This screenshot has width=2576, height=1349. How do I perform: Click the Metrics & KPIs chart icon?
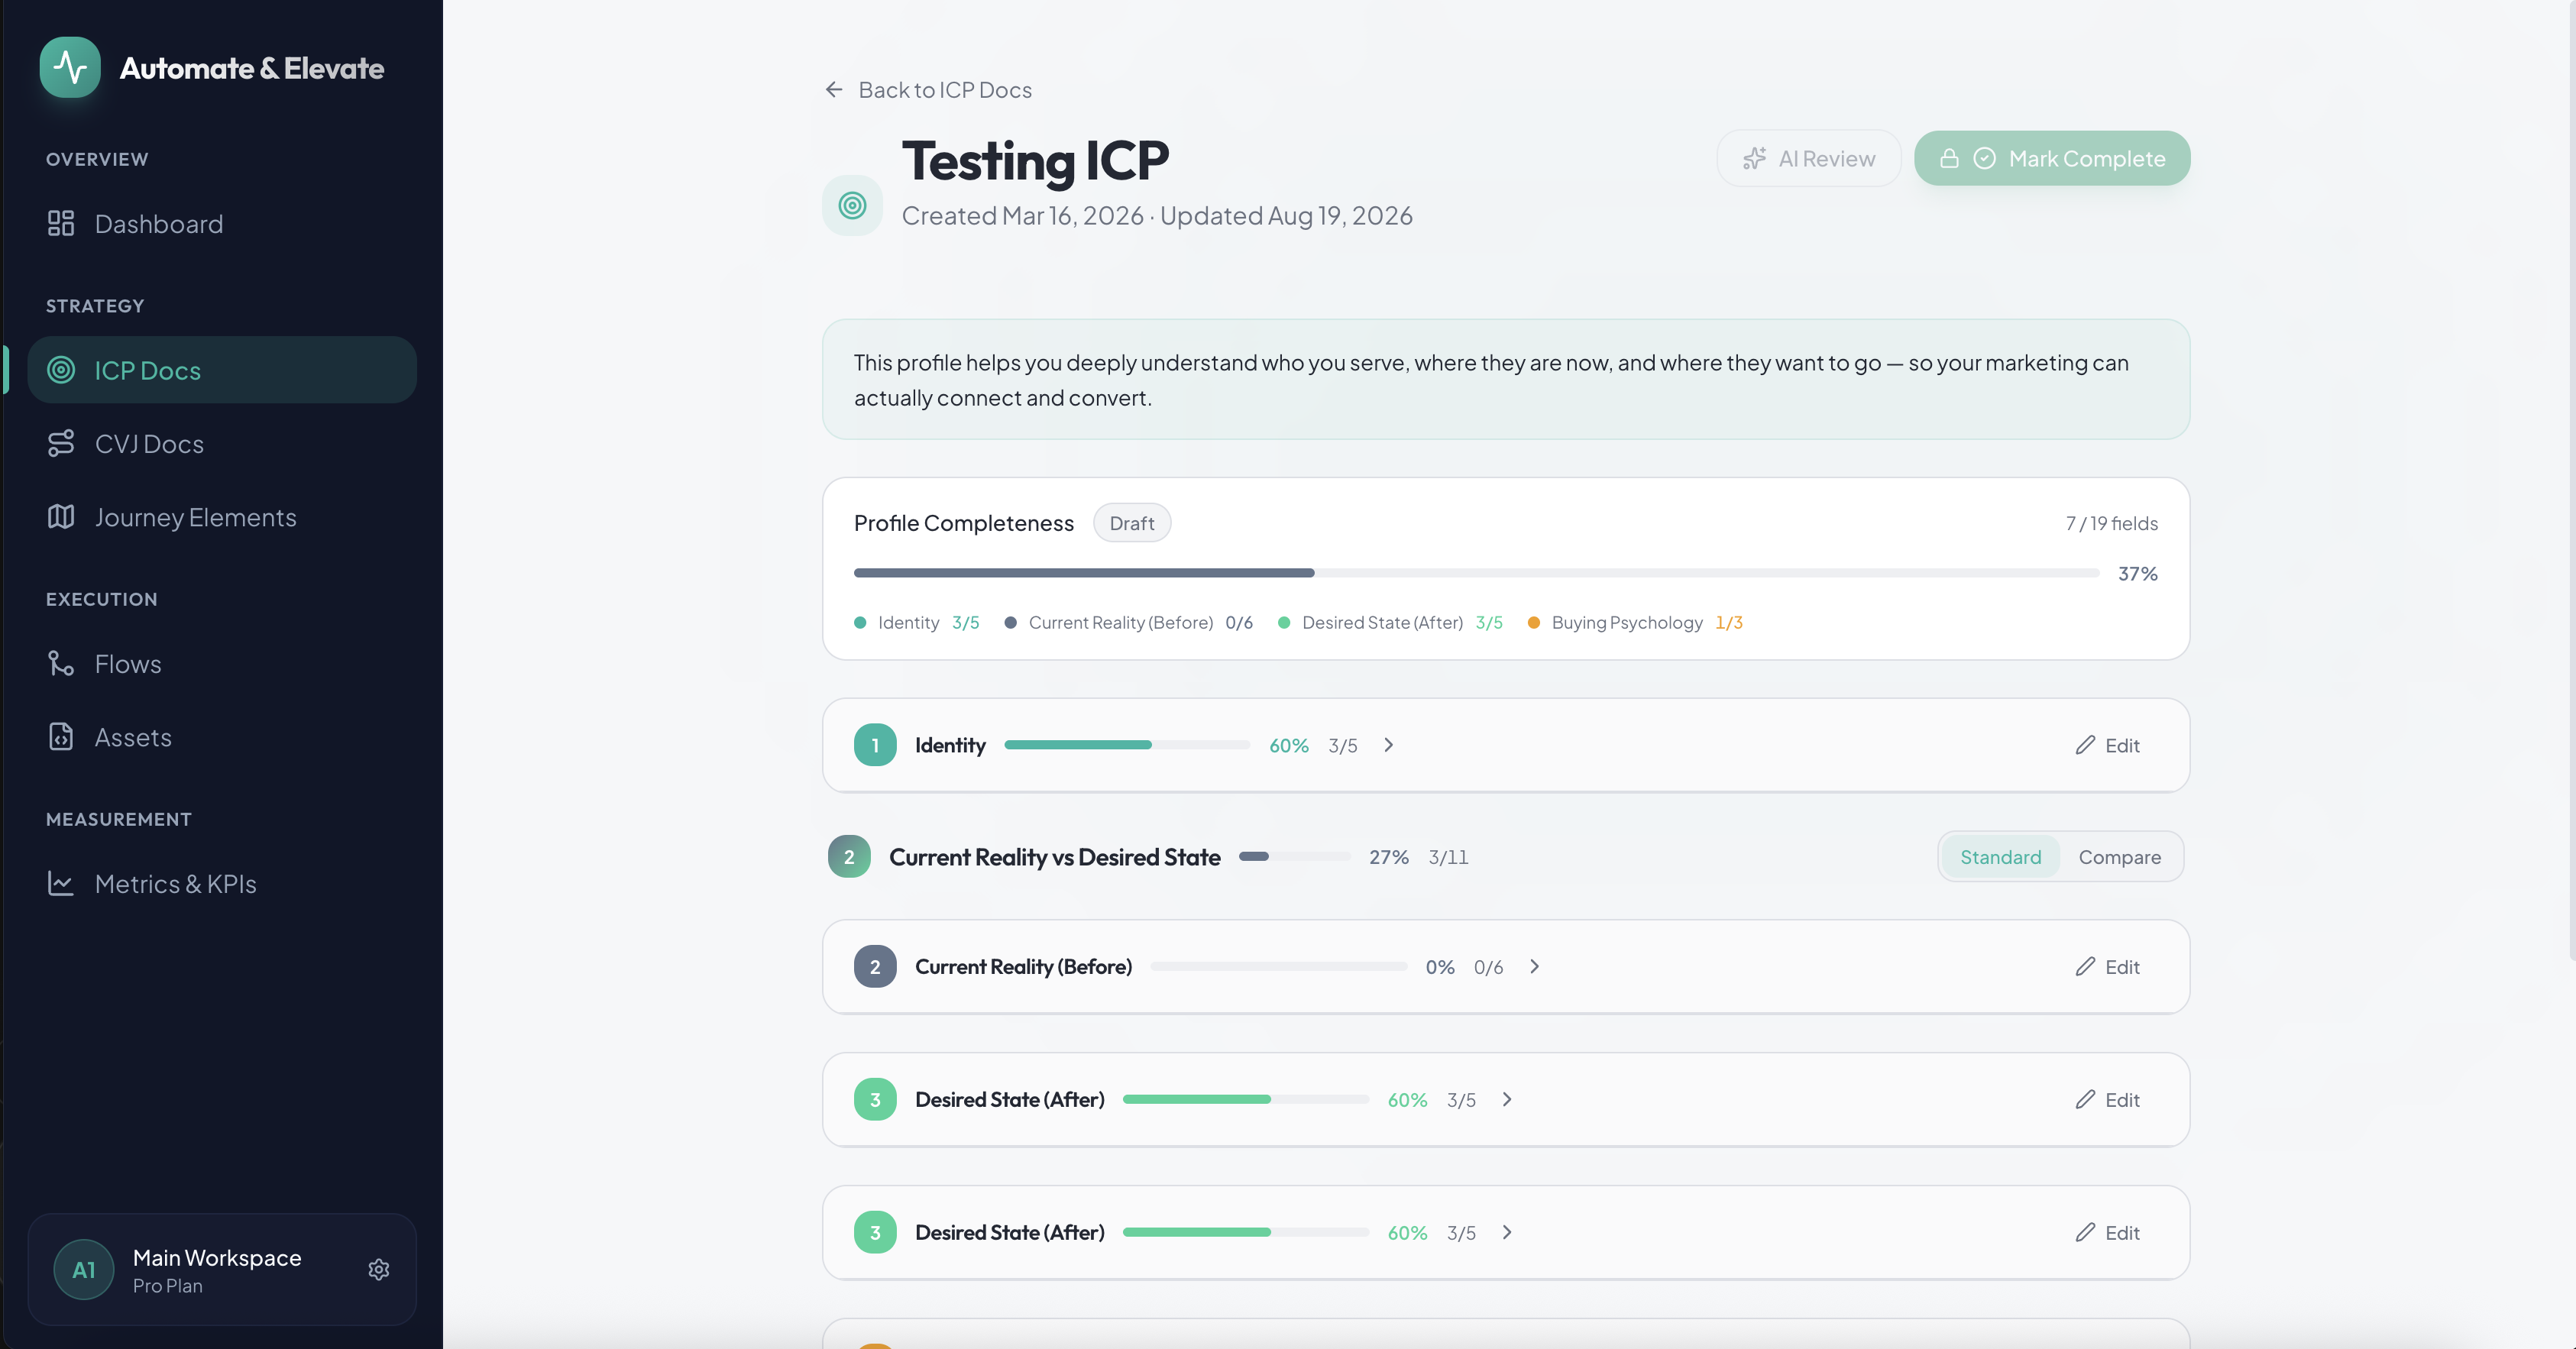click(x=61, y=883)
